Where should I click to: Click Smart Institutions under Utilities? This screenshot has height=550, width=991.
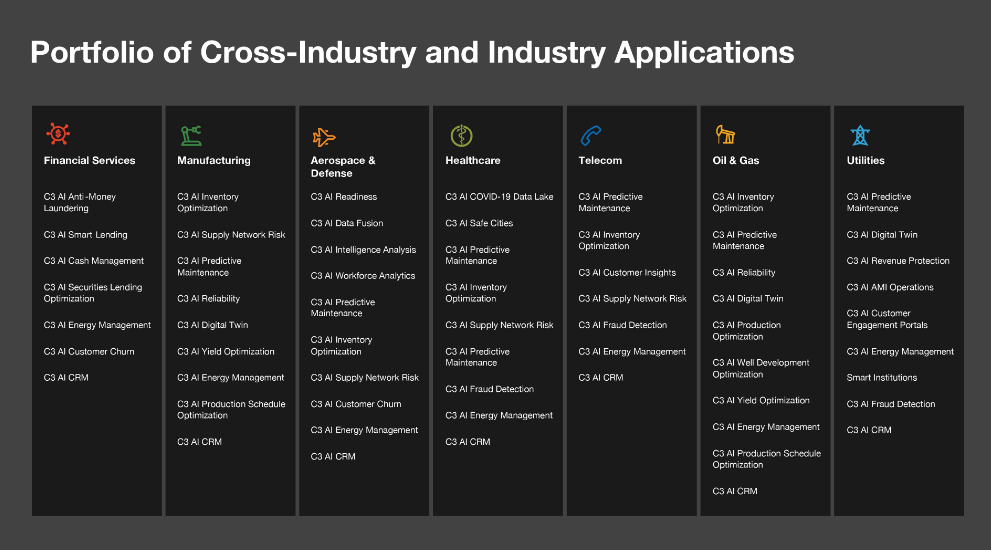[882, 377]
